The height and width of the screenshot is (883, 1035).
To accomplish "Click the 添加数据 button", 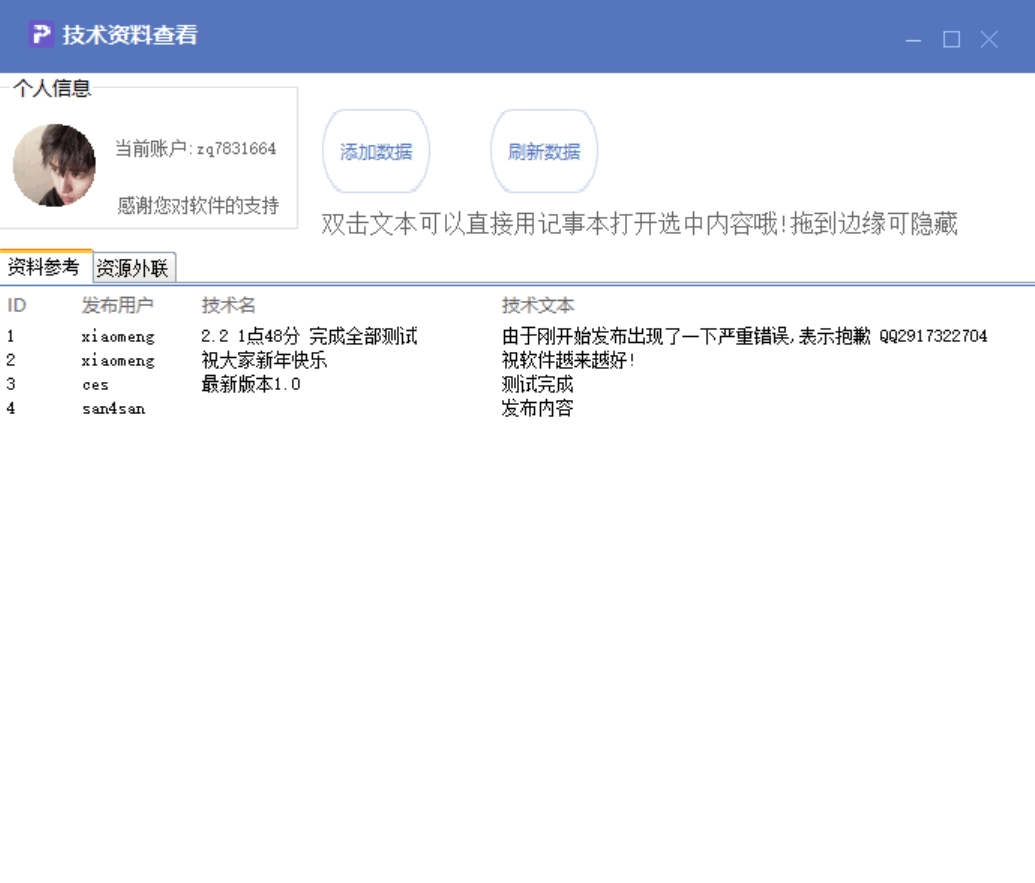I will [376, 152].
